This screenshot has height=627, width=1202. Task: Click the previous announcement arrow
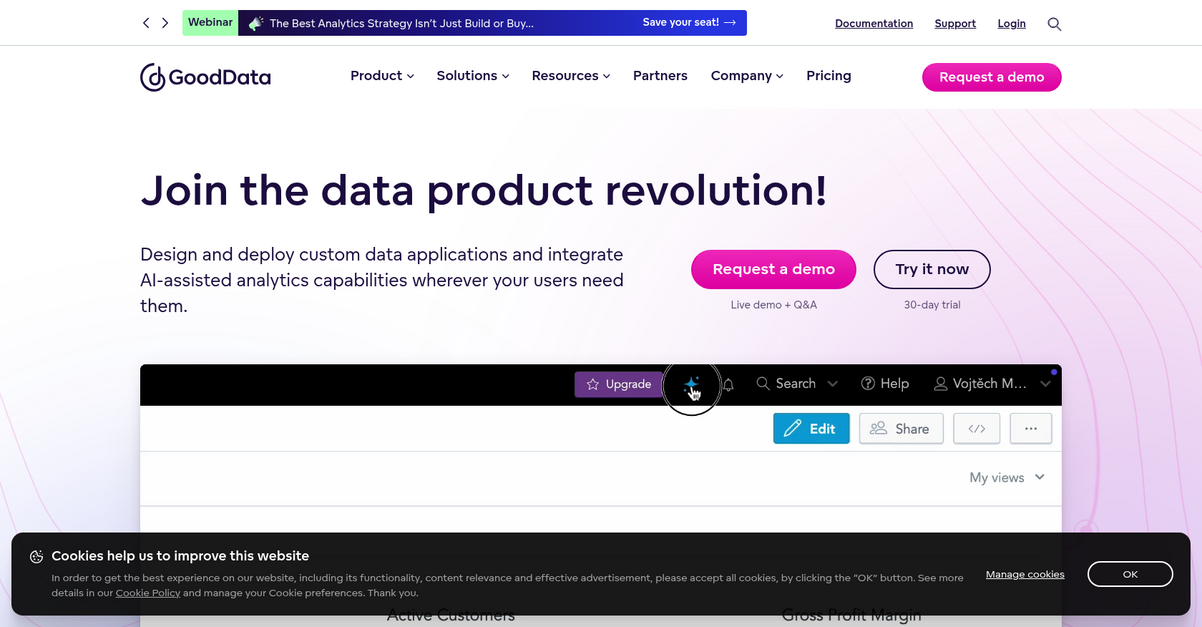(x=146, y=23)
